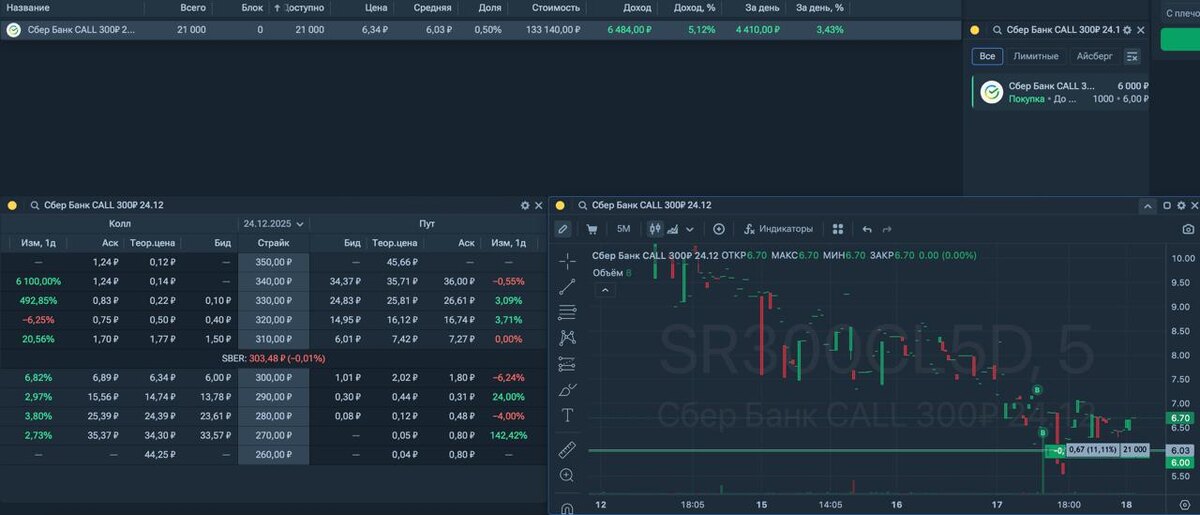1200x515 pixels.
Task: Select the 260,00 ₽ strike cell
Action: pyautogui.click(x=274, y=454)
